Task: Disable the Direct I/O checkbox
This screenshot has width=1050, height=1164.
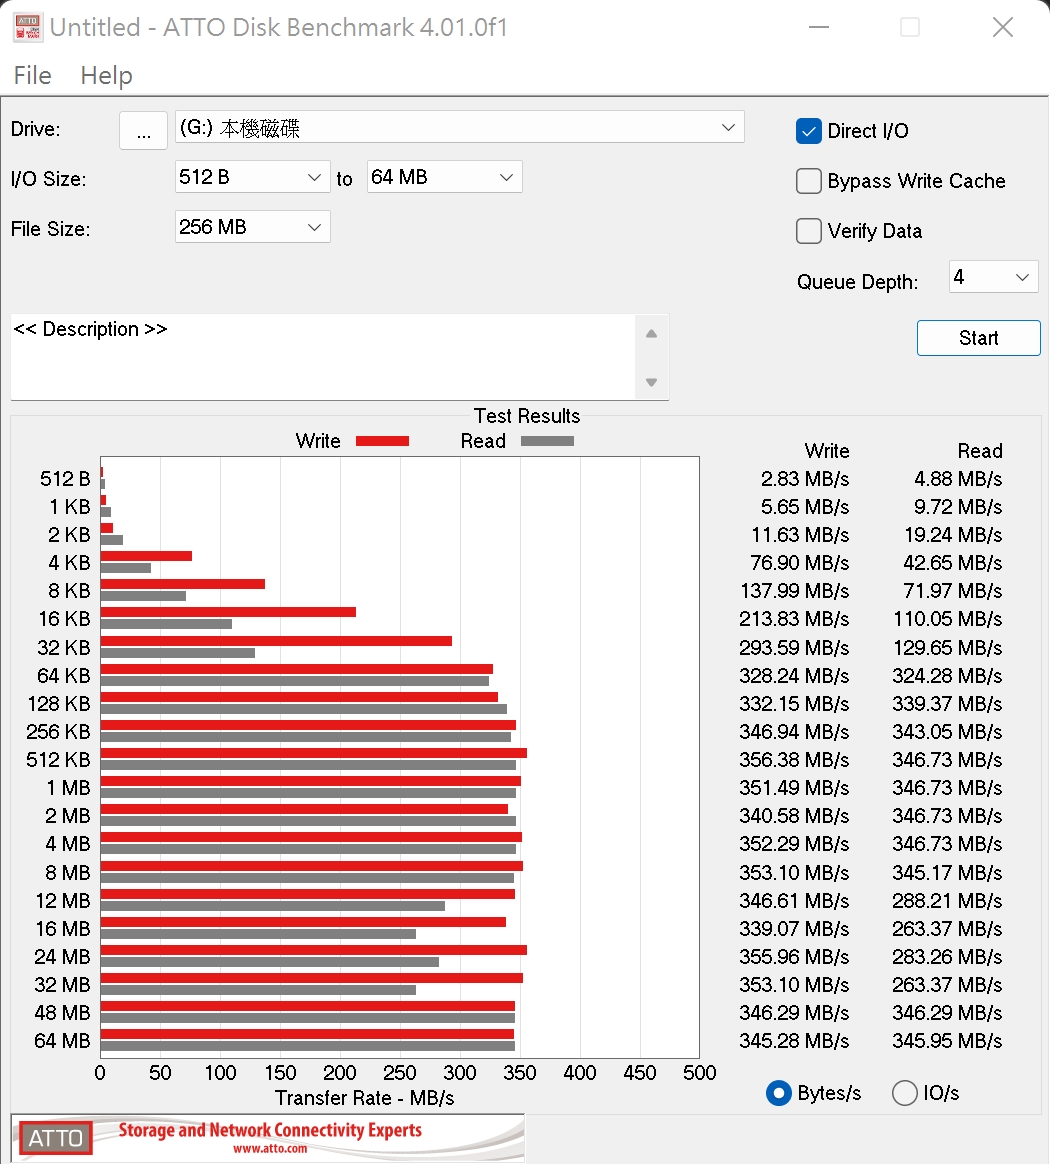Action: point(809,131)
